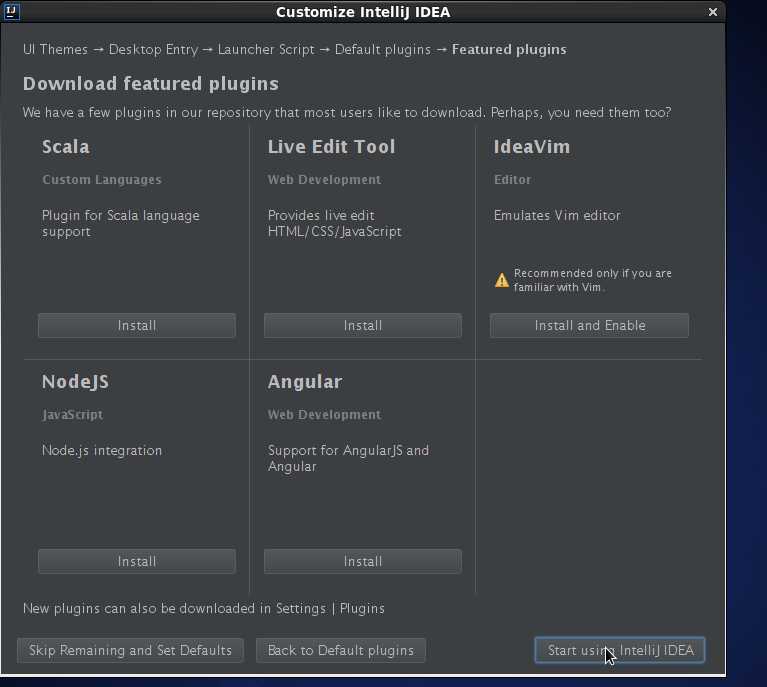The width and height of the screenshot is (767, 687).
Task: Install the Angular plugin
Action: coord(362,561)
